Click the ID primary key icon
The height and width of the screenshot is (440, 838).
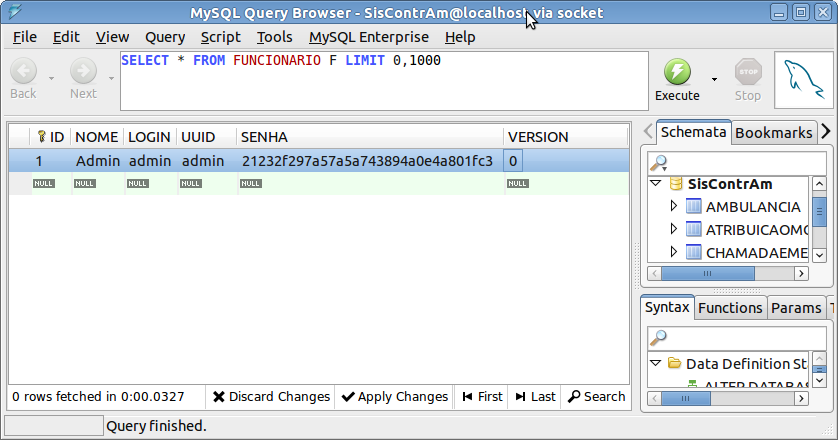tap(42, 137)
